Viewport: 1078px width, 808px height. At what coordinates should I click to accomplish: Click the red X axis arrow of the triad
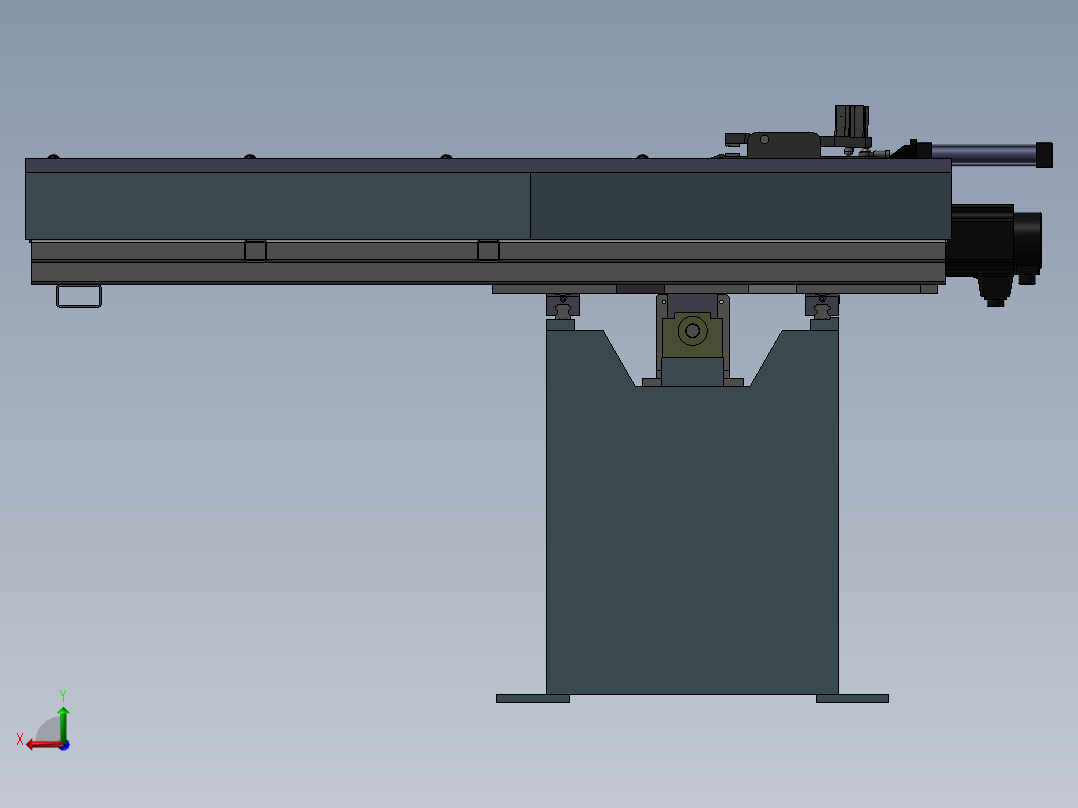[43, 745]
